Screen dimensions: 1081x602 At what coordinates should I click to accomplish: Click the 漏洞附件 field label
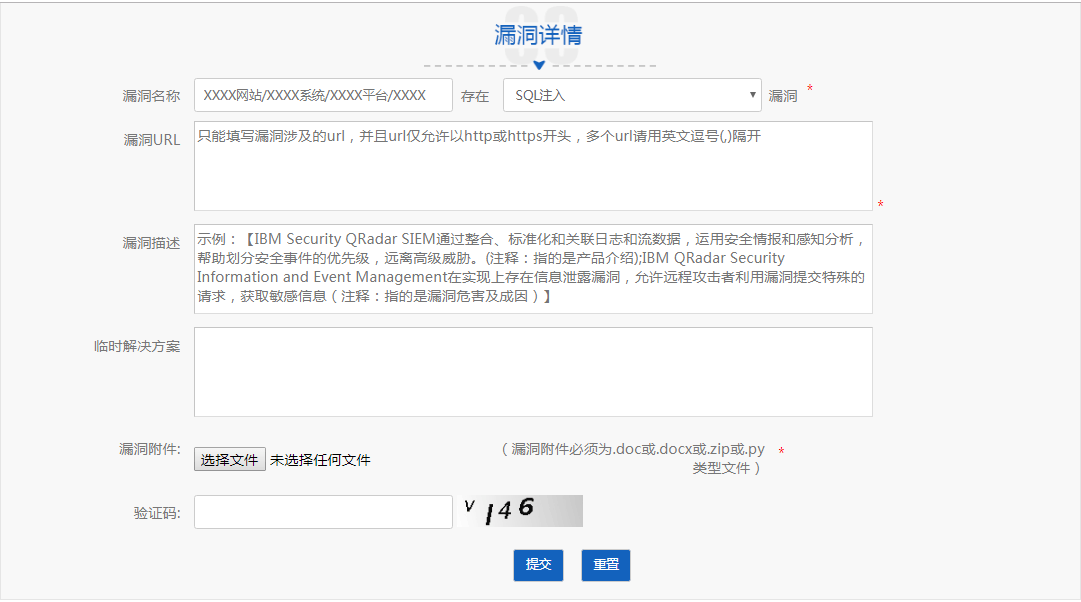[x=149, y=449]
